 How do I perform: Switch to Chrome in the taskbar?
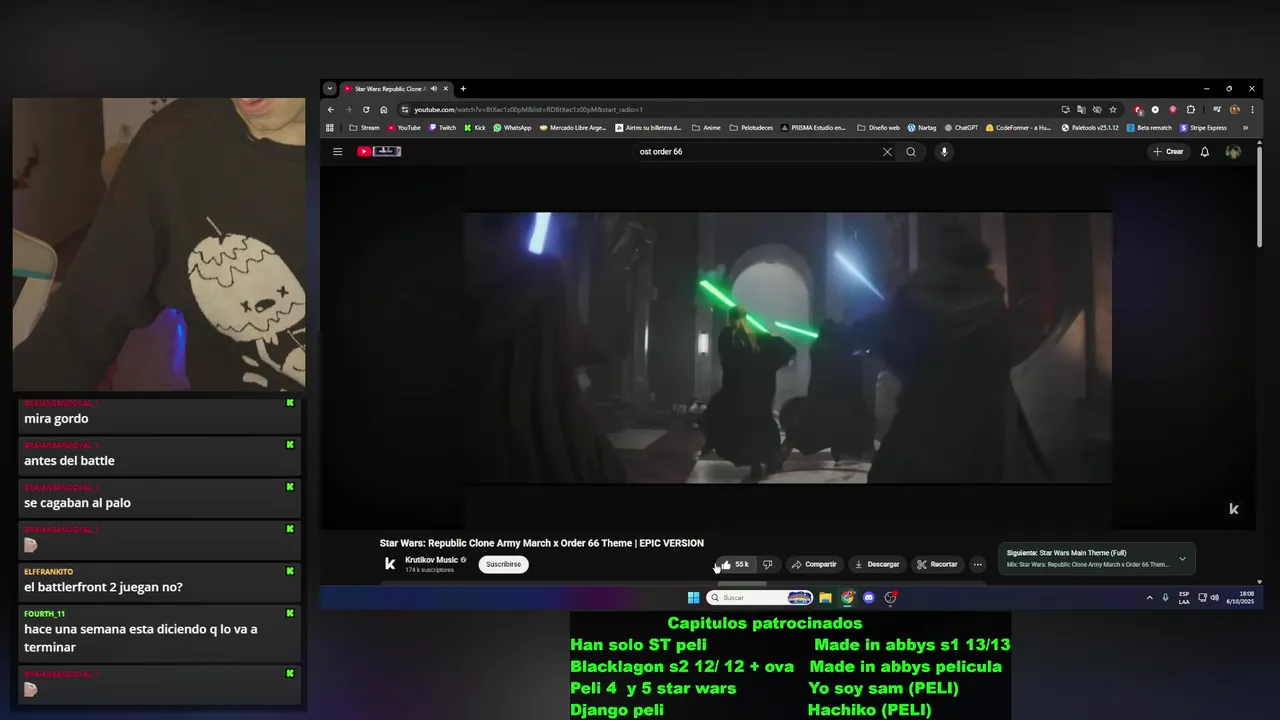tap(847, 598)
